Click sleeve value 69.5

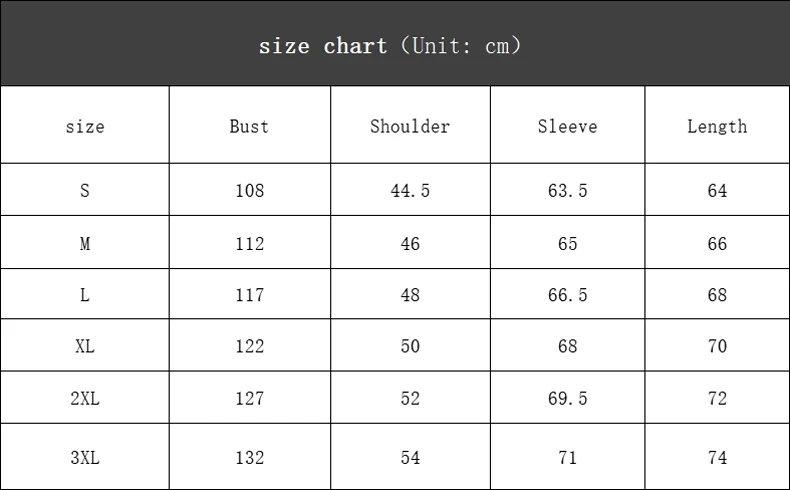[x=567, y=398]
